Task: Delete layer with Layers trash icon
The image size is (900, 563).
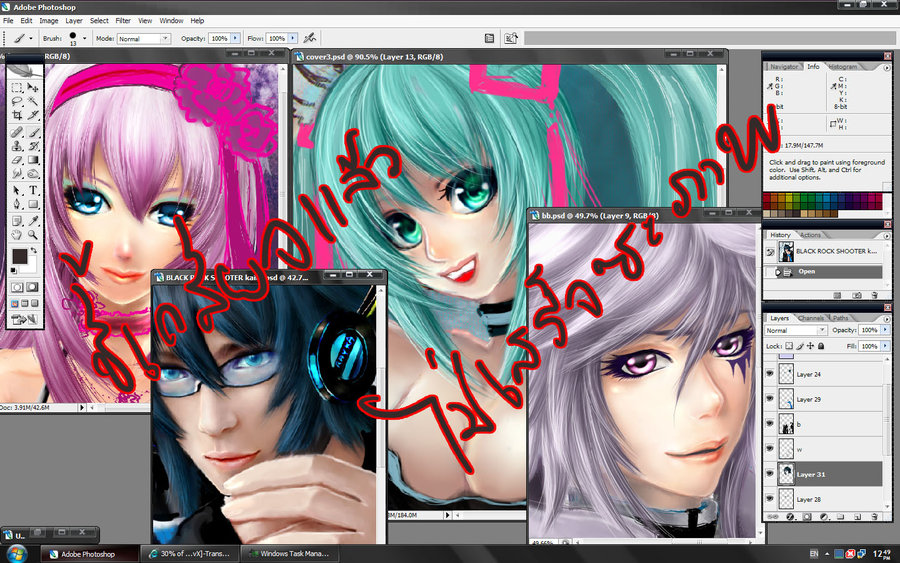Action: coord(874,517)
